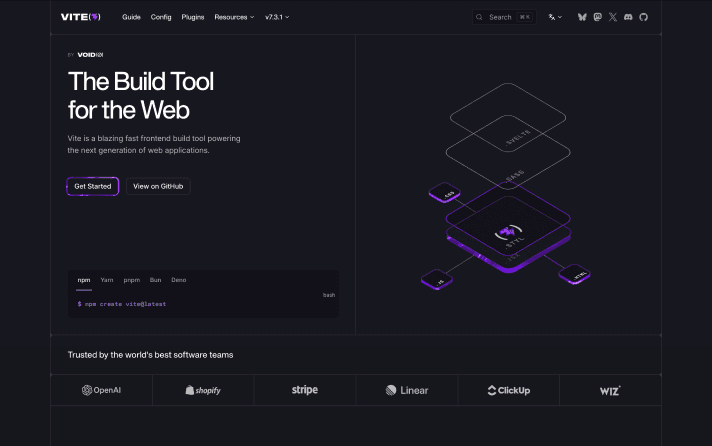Open the X (Twitter) social link icon
Viewport: 712px width, 446px height.
click(x=613, y=17)
